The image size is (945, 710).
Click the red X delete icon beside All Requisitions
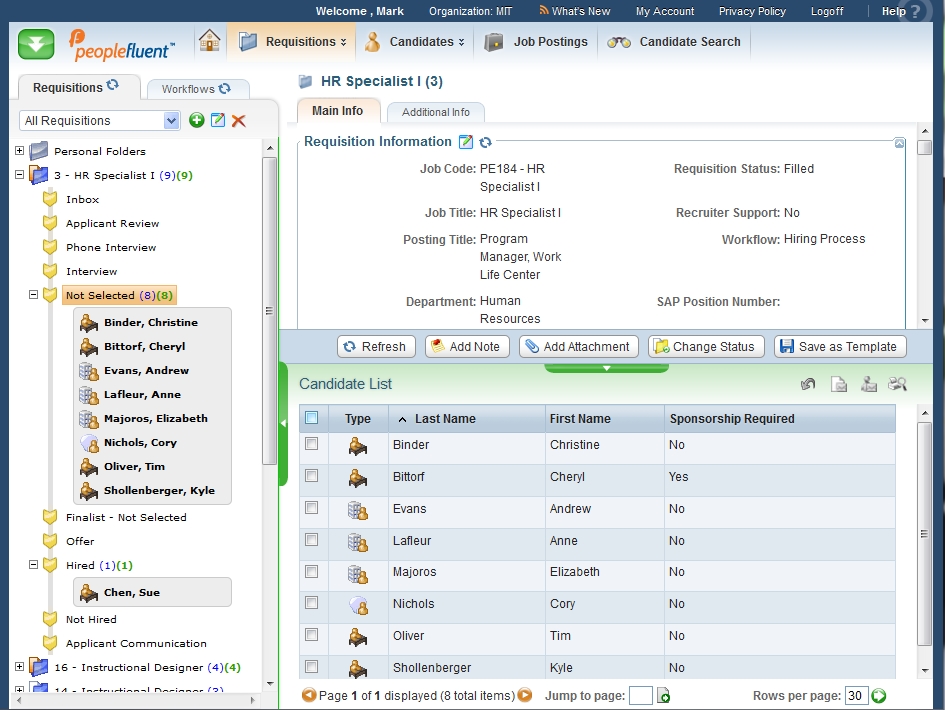(x=239, y=120)
